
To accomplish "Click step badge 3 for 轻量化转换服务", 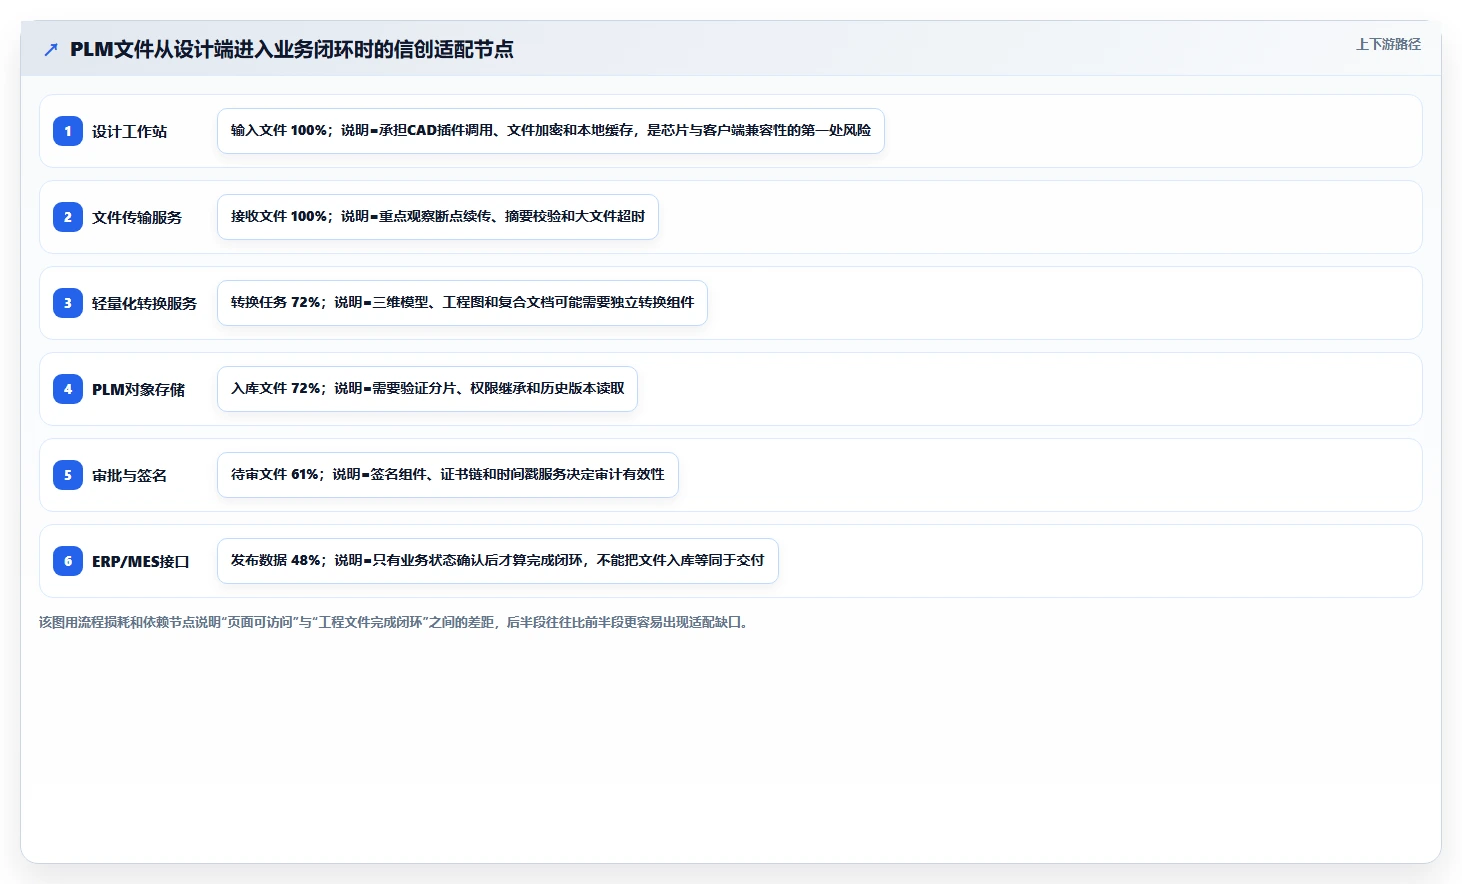I will pyautogui.click(x=68, y=303).
